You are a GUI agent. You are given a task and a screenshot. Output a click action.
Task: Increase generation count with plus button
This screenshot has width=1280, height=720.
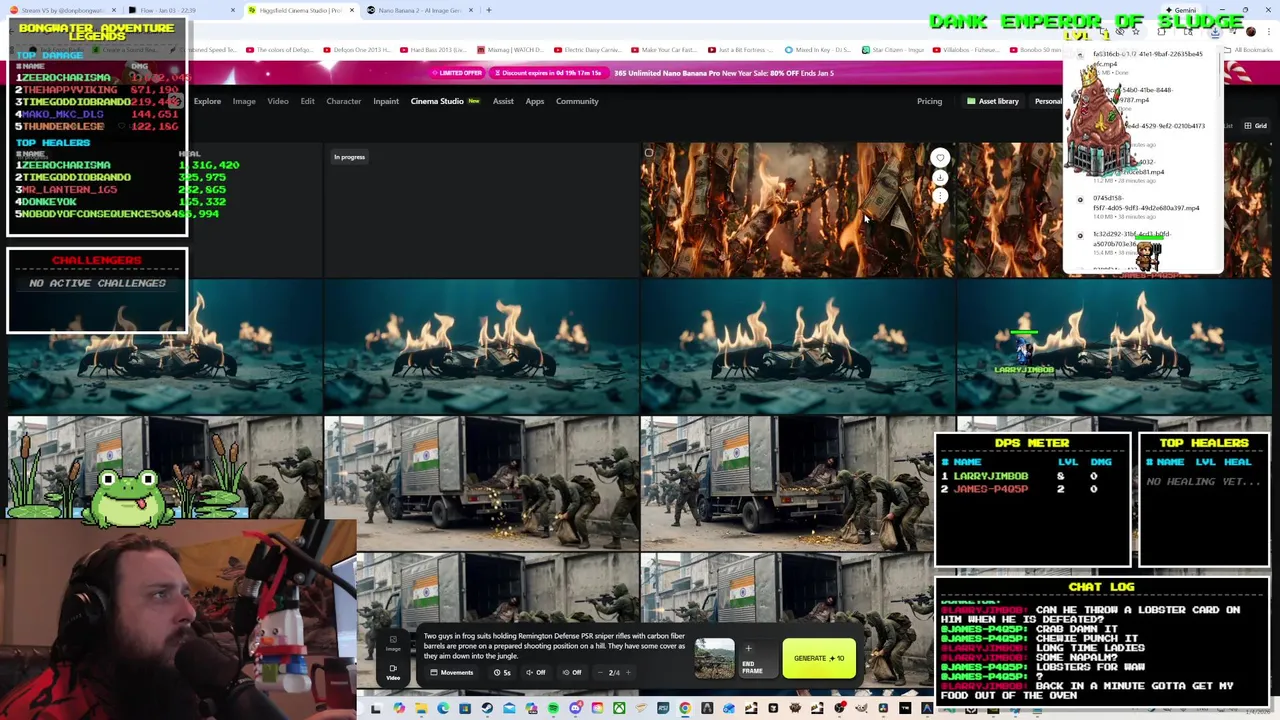(x=628, y=672)
